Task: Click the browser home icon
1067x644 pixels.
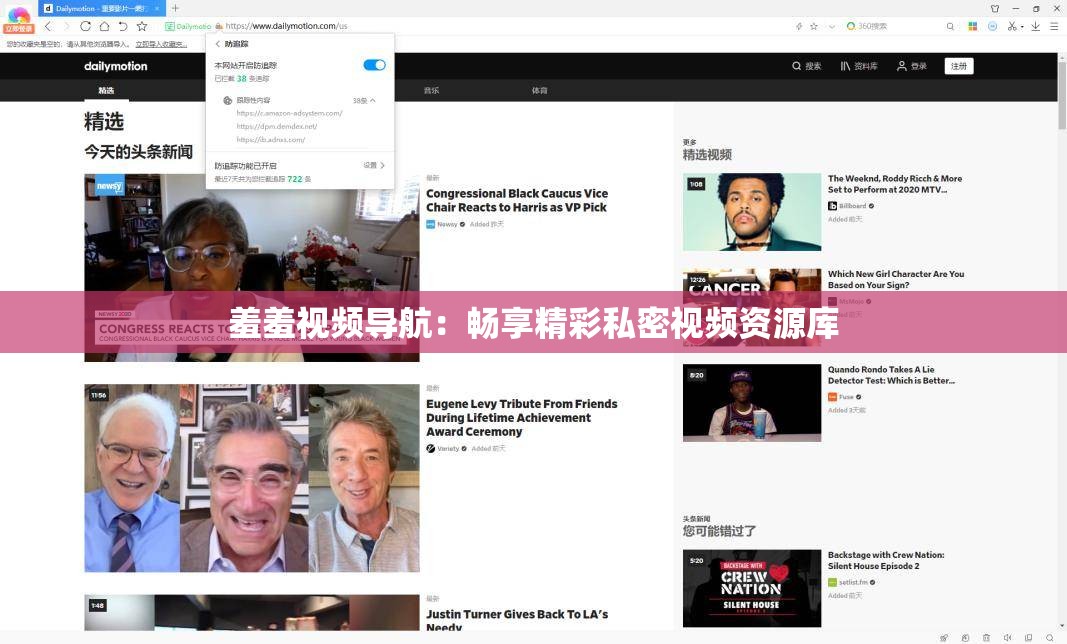Action: [x=104, y=26]
